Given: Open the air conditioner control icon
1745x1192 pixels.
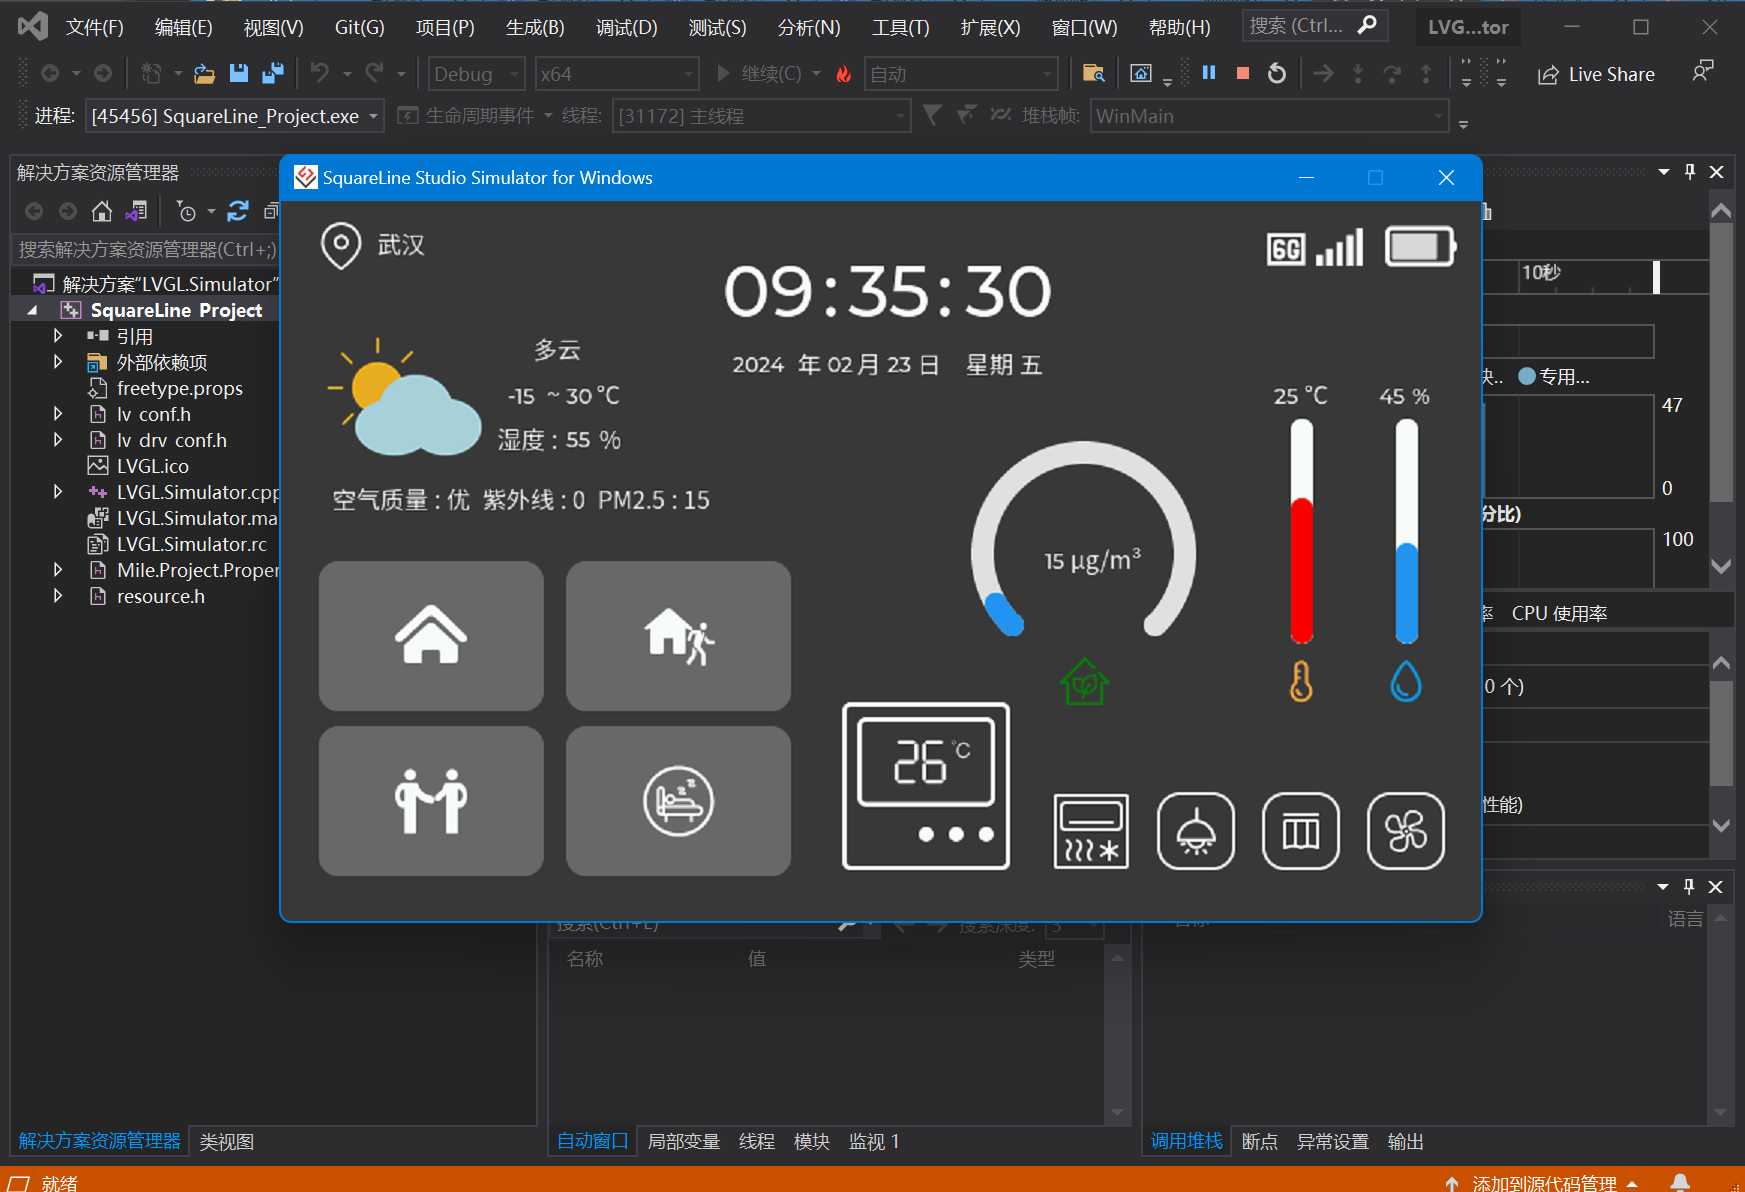Looking at the screenshot, I should [x=1090, y=831].
